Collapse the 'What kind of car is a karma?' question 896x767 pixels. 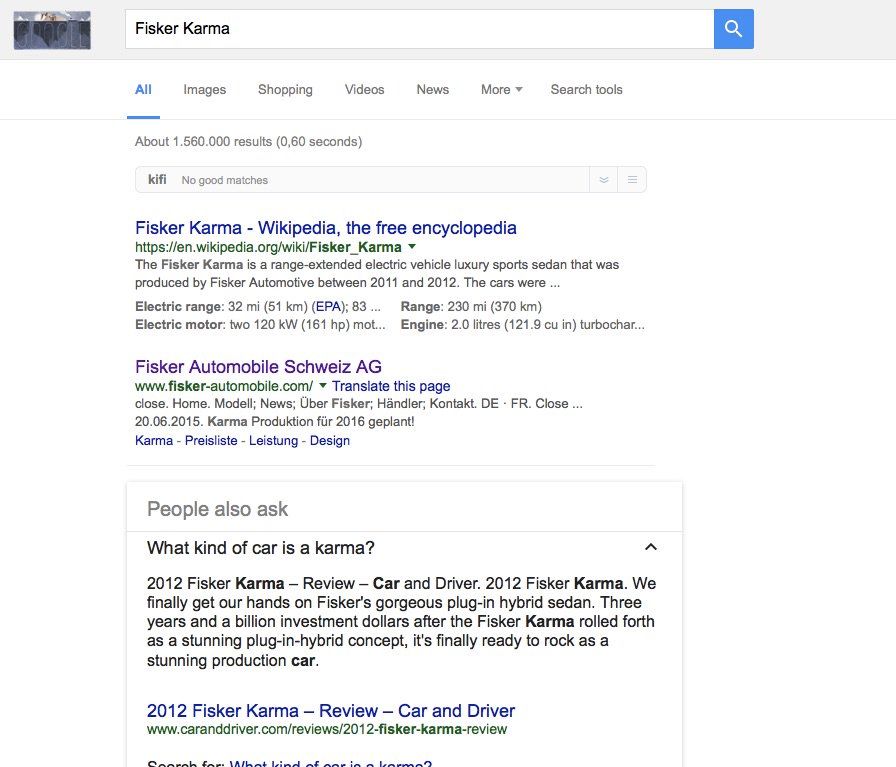click(x=651, y=547)
